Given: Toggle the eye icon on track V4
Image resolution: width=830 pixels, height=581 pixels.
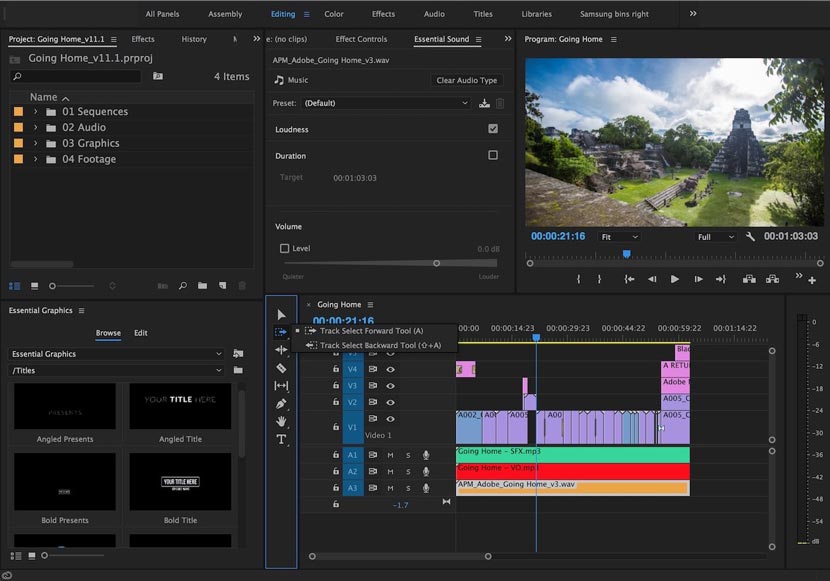Looking at the screenshot, I should pos(389,368).
